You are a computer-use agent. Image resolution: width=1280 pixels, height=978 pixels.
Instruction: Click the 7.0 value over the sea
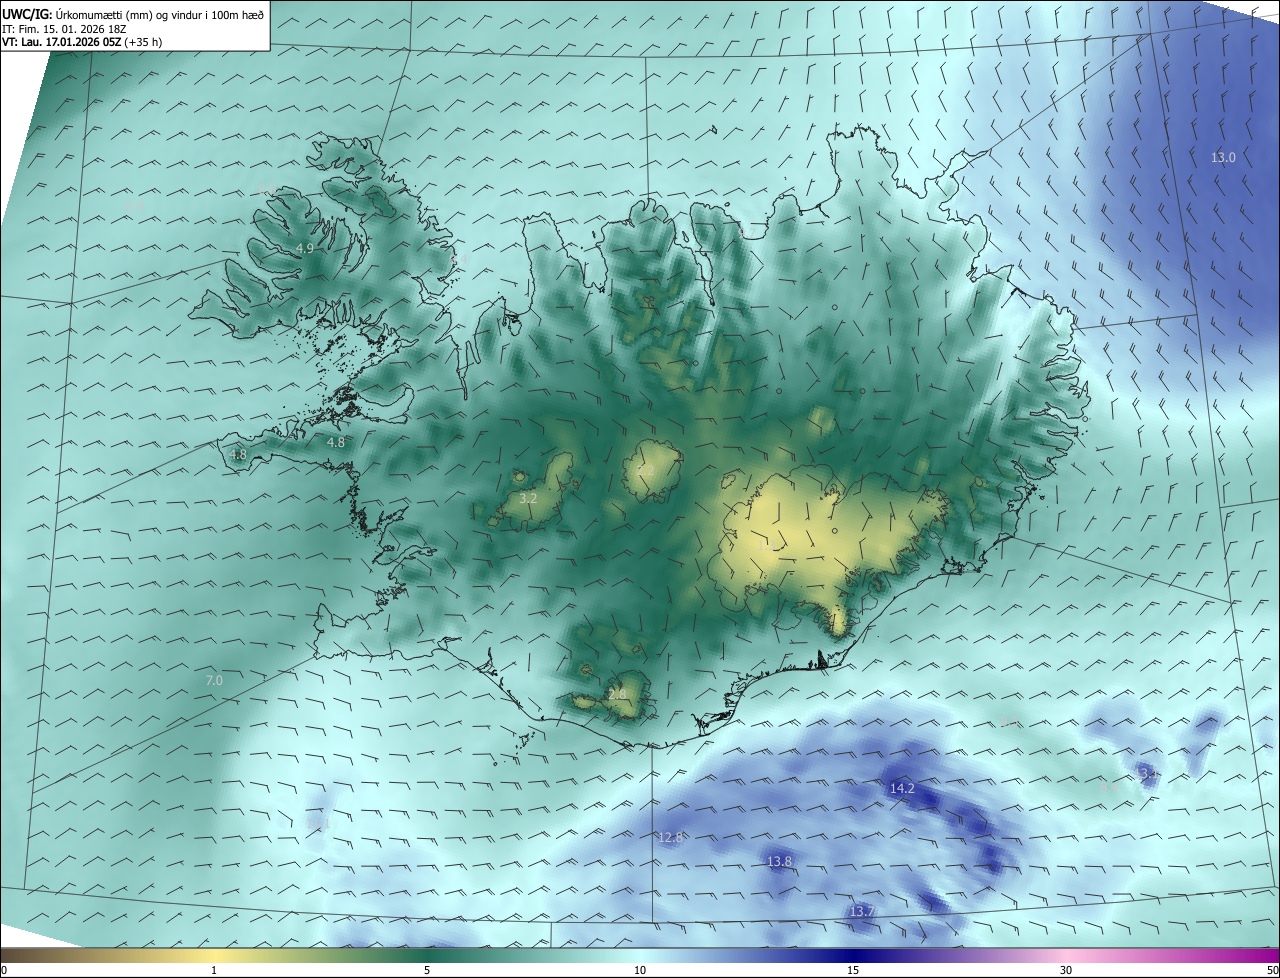214,680
